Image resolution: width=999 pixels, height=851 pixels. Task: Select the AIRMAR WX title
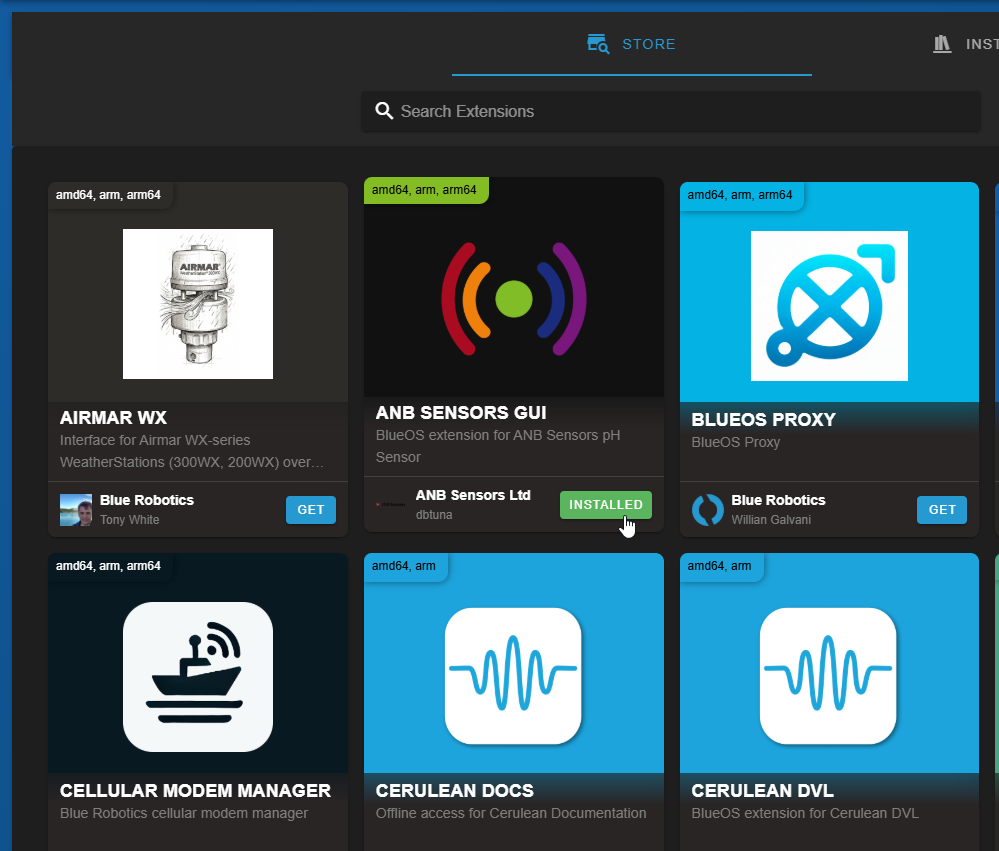click(x=113, y=418)
